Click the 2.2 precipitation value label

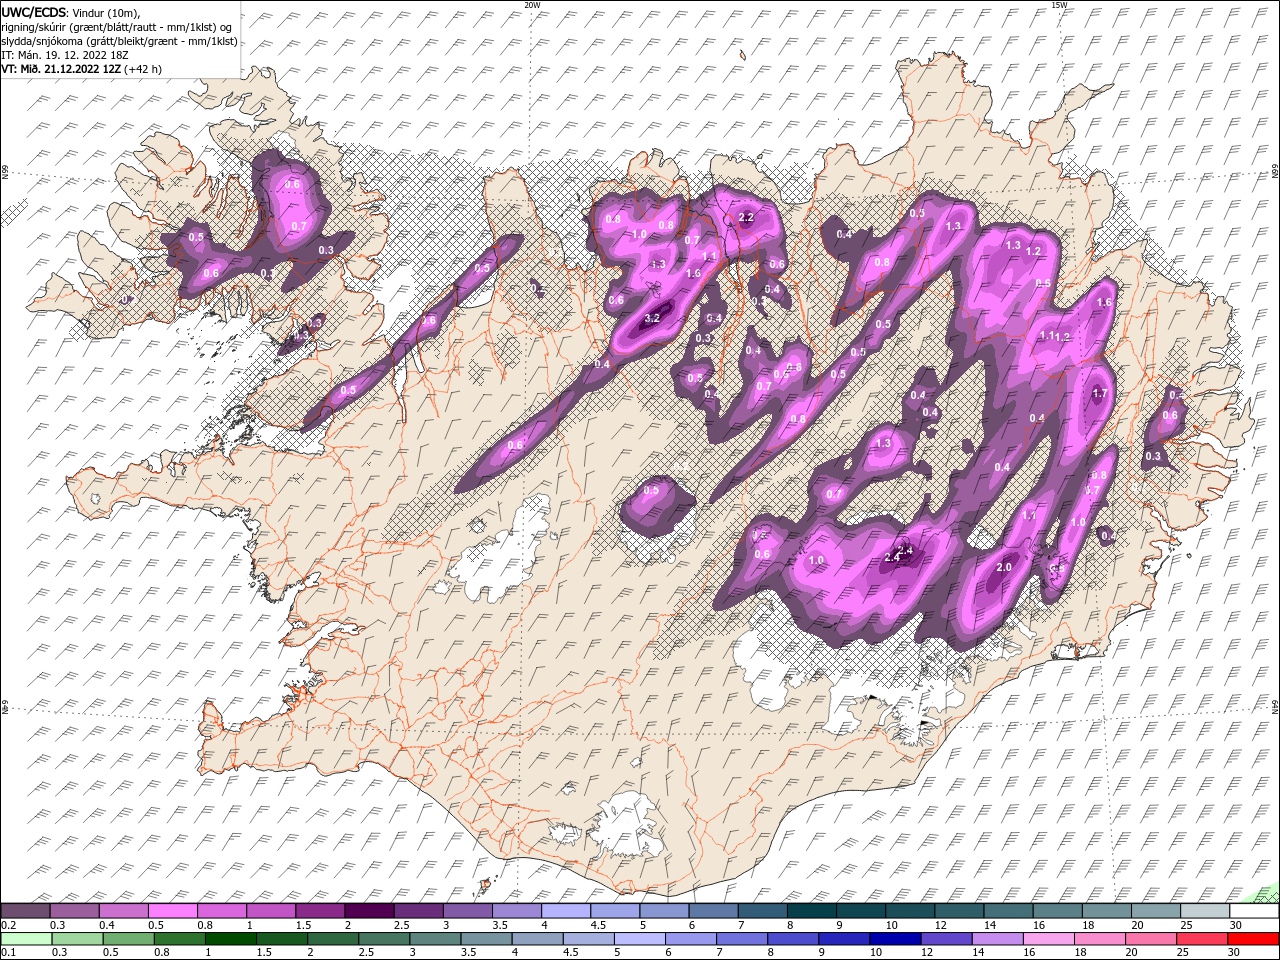click(x=745, y=217)
